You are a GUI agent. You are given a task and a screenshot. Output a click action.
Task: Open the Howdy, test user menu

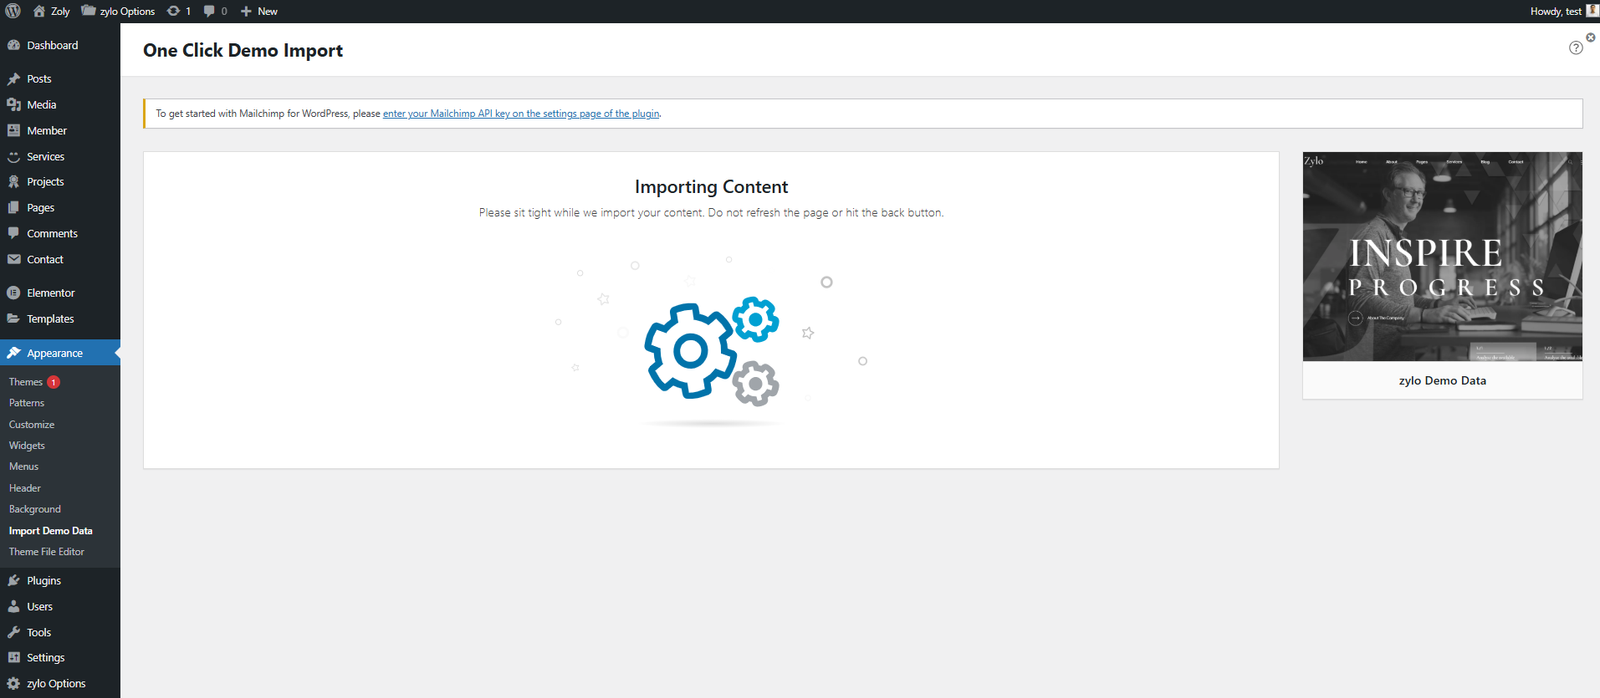point(1562,11)
